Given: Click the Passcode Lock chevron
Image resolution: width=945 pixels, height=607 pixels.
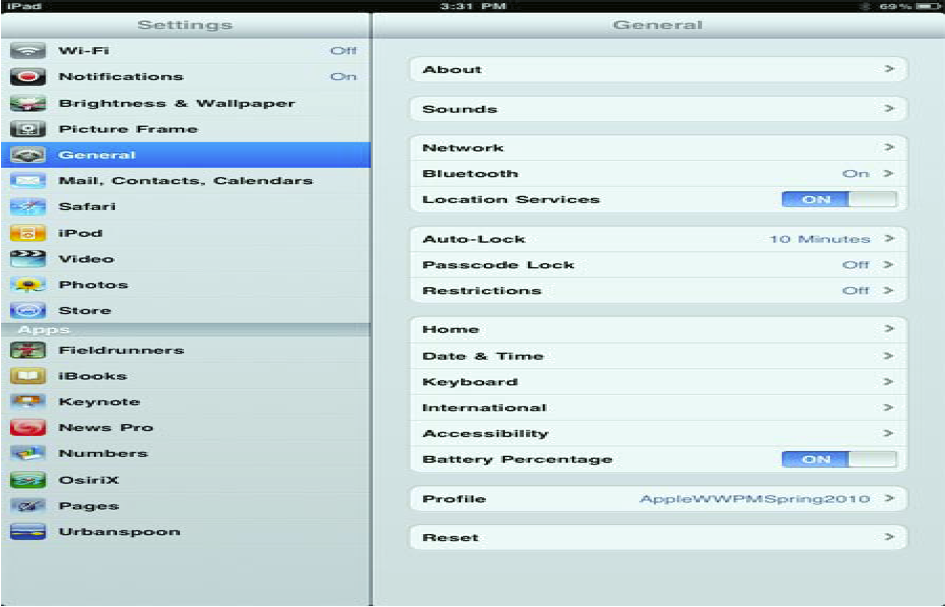Looking at the screenshot, I should 889,265.
